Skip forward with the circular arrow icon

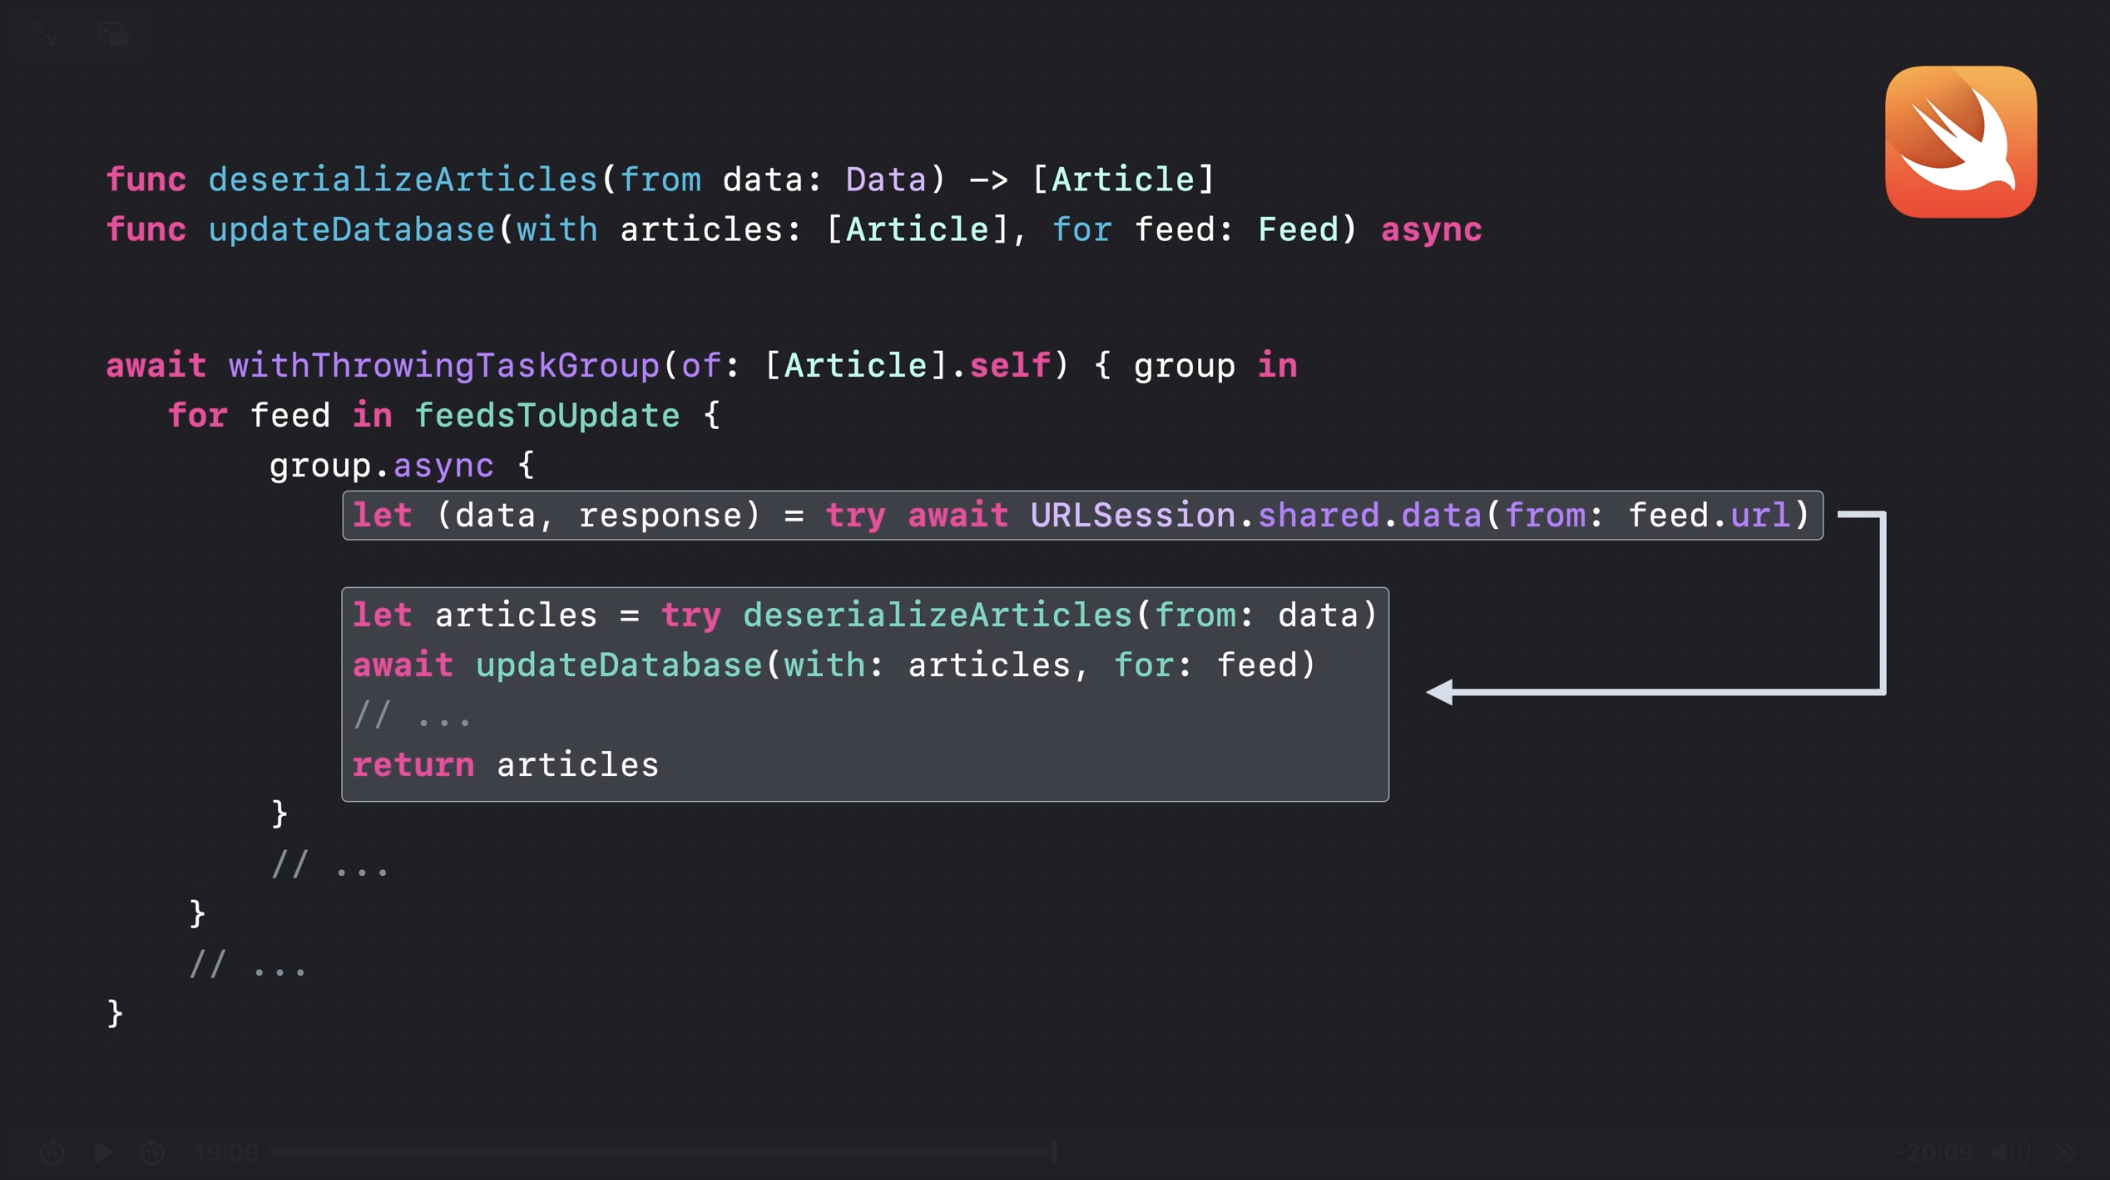153,1153
